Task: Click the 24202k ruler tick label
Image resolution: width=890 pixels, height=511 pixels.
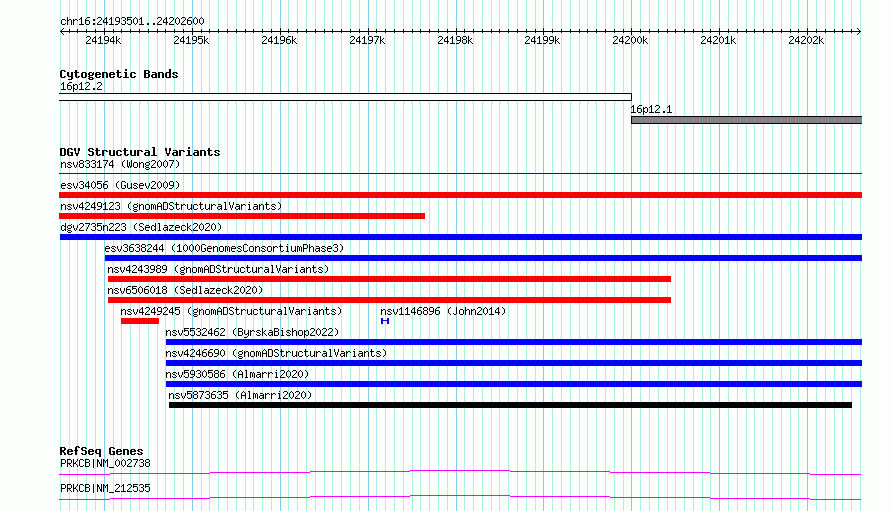Action: click(807, 40)
